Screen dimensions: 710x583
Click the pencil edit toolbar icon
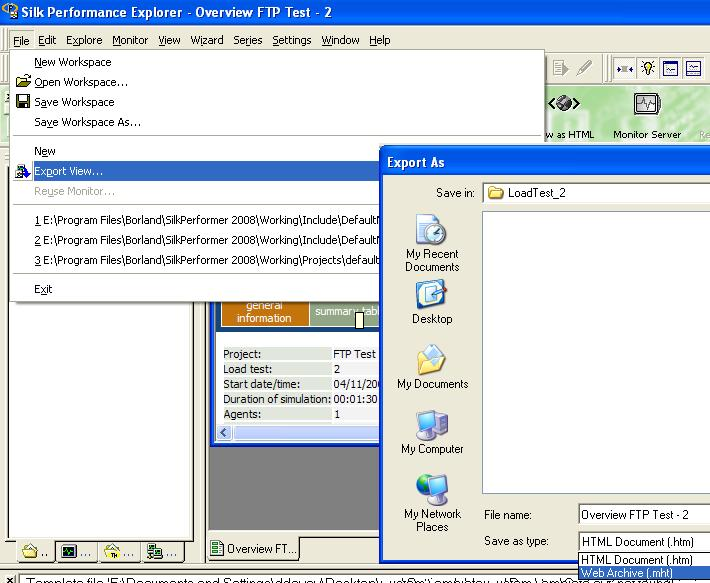coord(584,68)
